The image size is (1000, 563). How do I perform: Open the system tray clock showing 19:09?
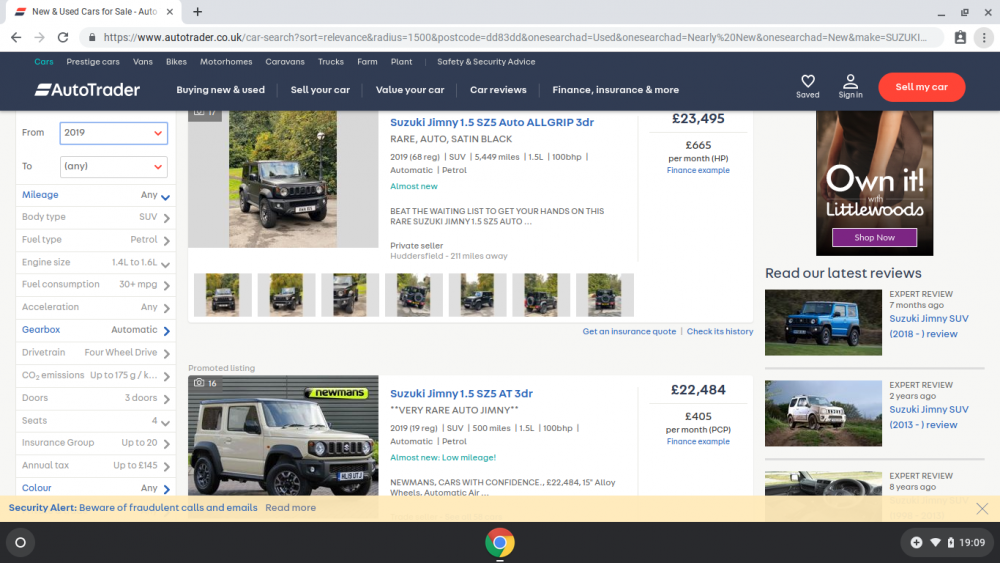pos(971,543)
